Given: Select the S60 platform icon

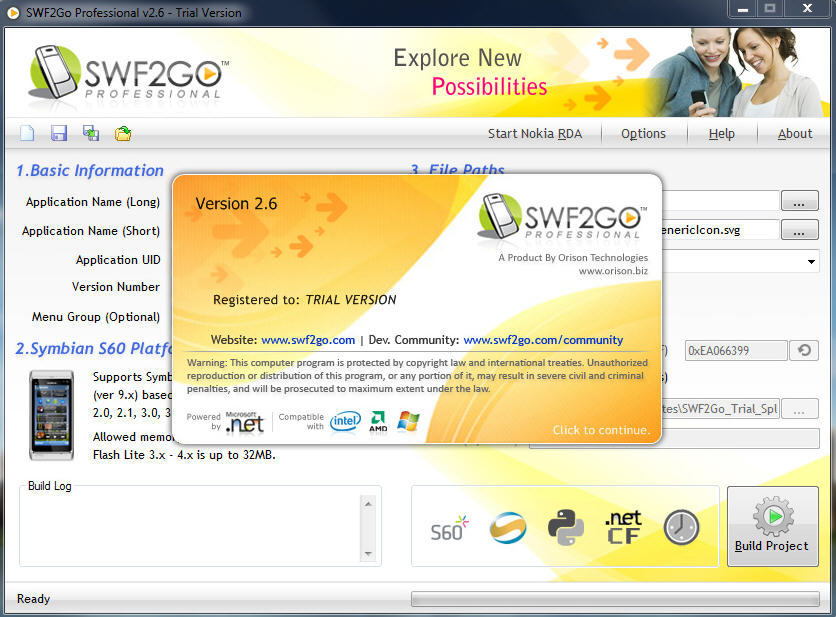Looking at the screenshot, I should point(449,528).
